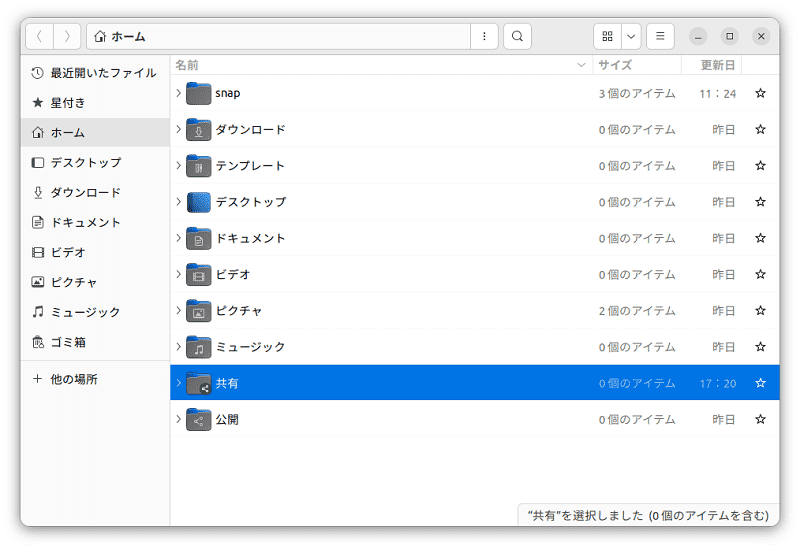Open ダウンロード in sidebar

pos(95,193)
